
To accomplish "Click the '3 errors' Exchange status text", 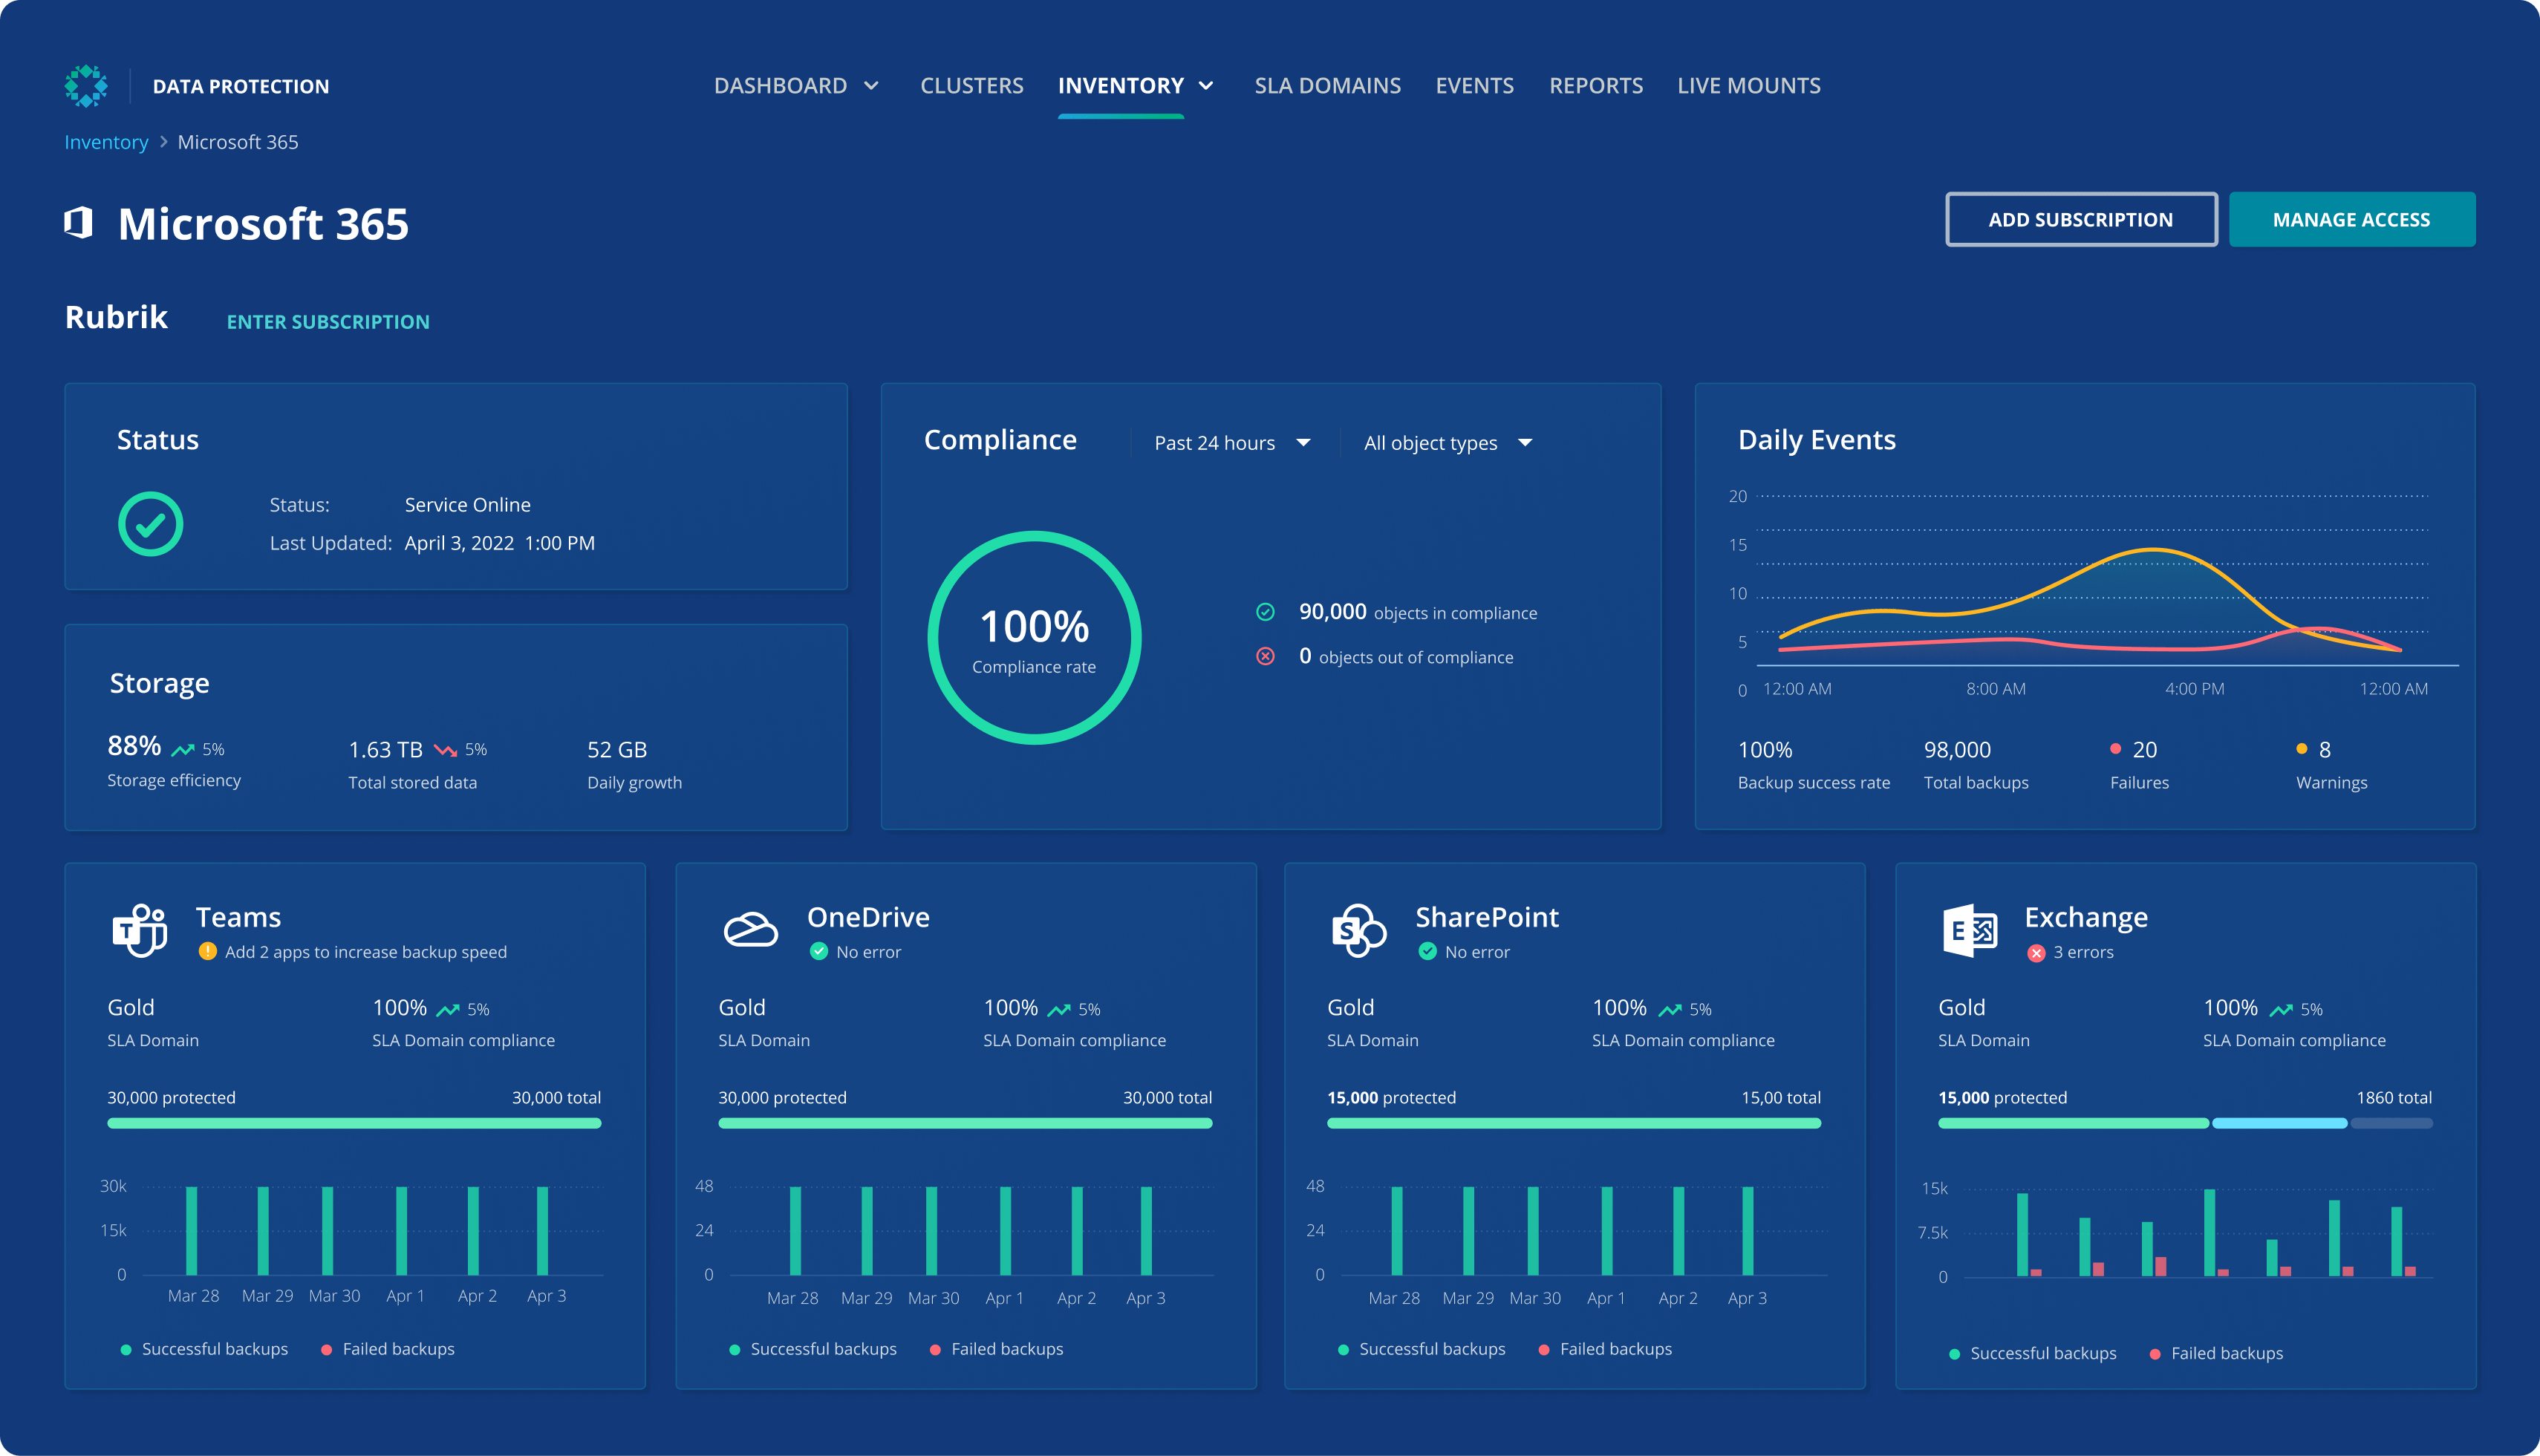I will tap(2083, 952).
